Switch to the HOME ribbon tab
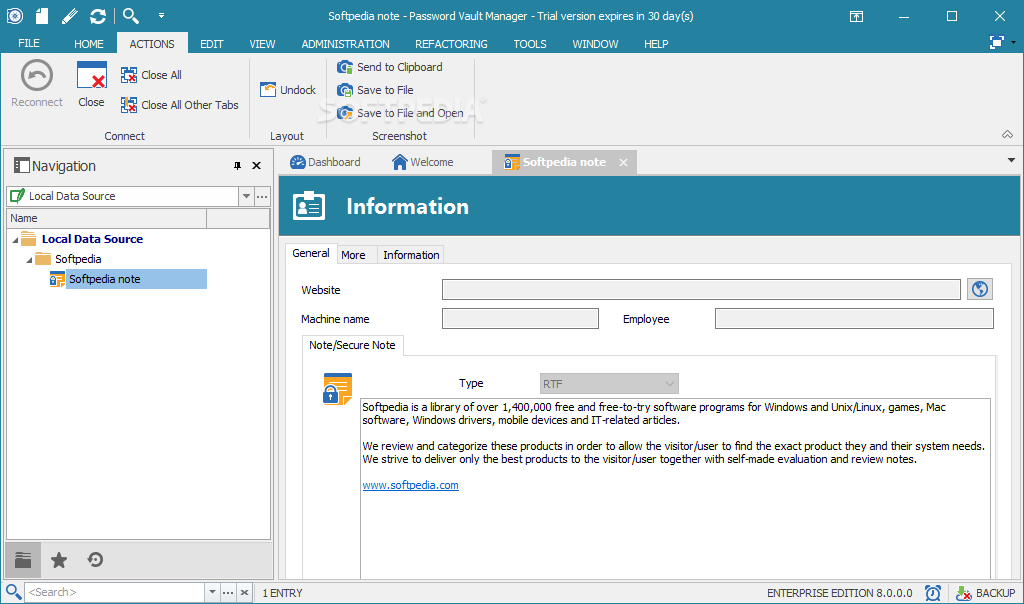 tap(89, 44)
